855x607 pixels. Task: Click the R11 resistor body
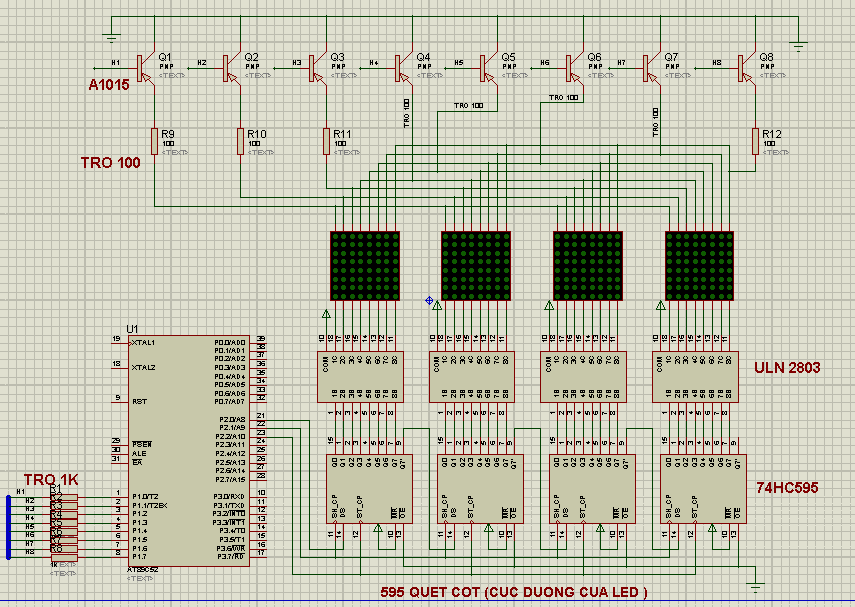(327, 141)
